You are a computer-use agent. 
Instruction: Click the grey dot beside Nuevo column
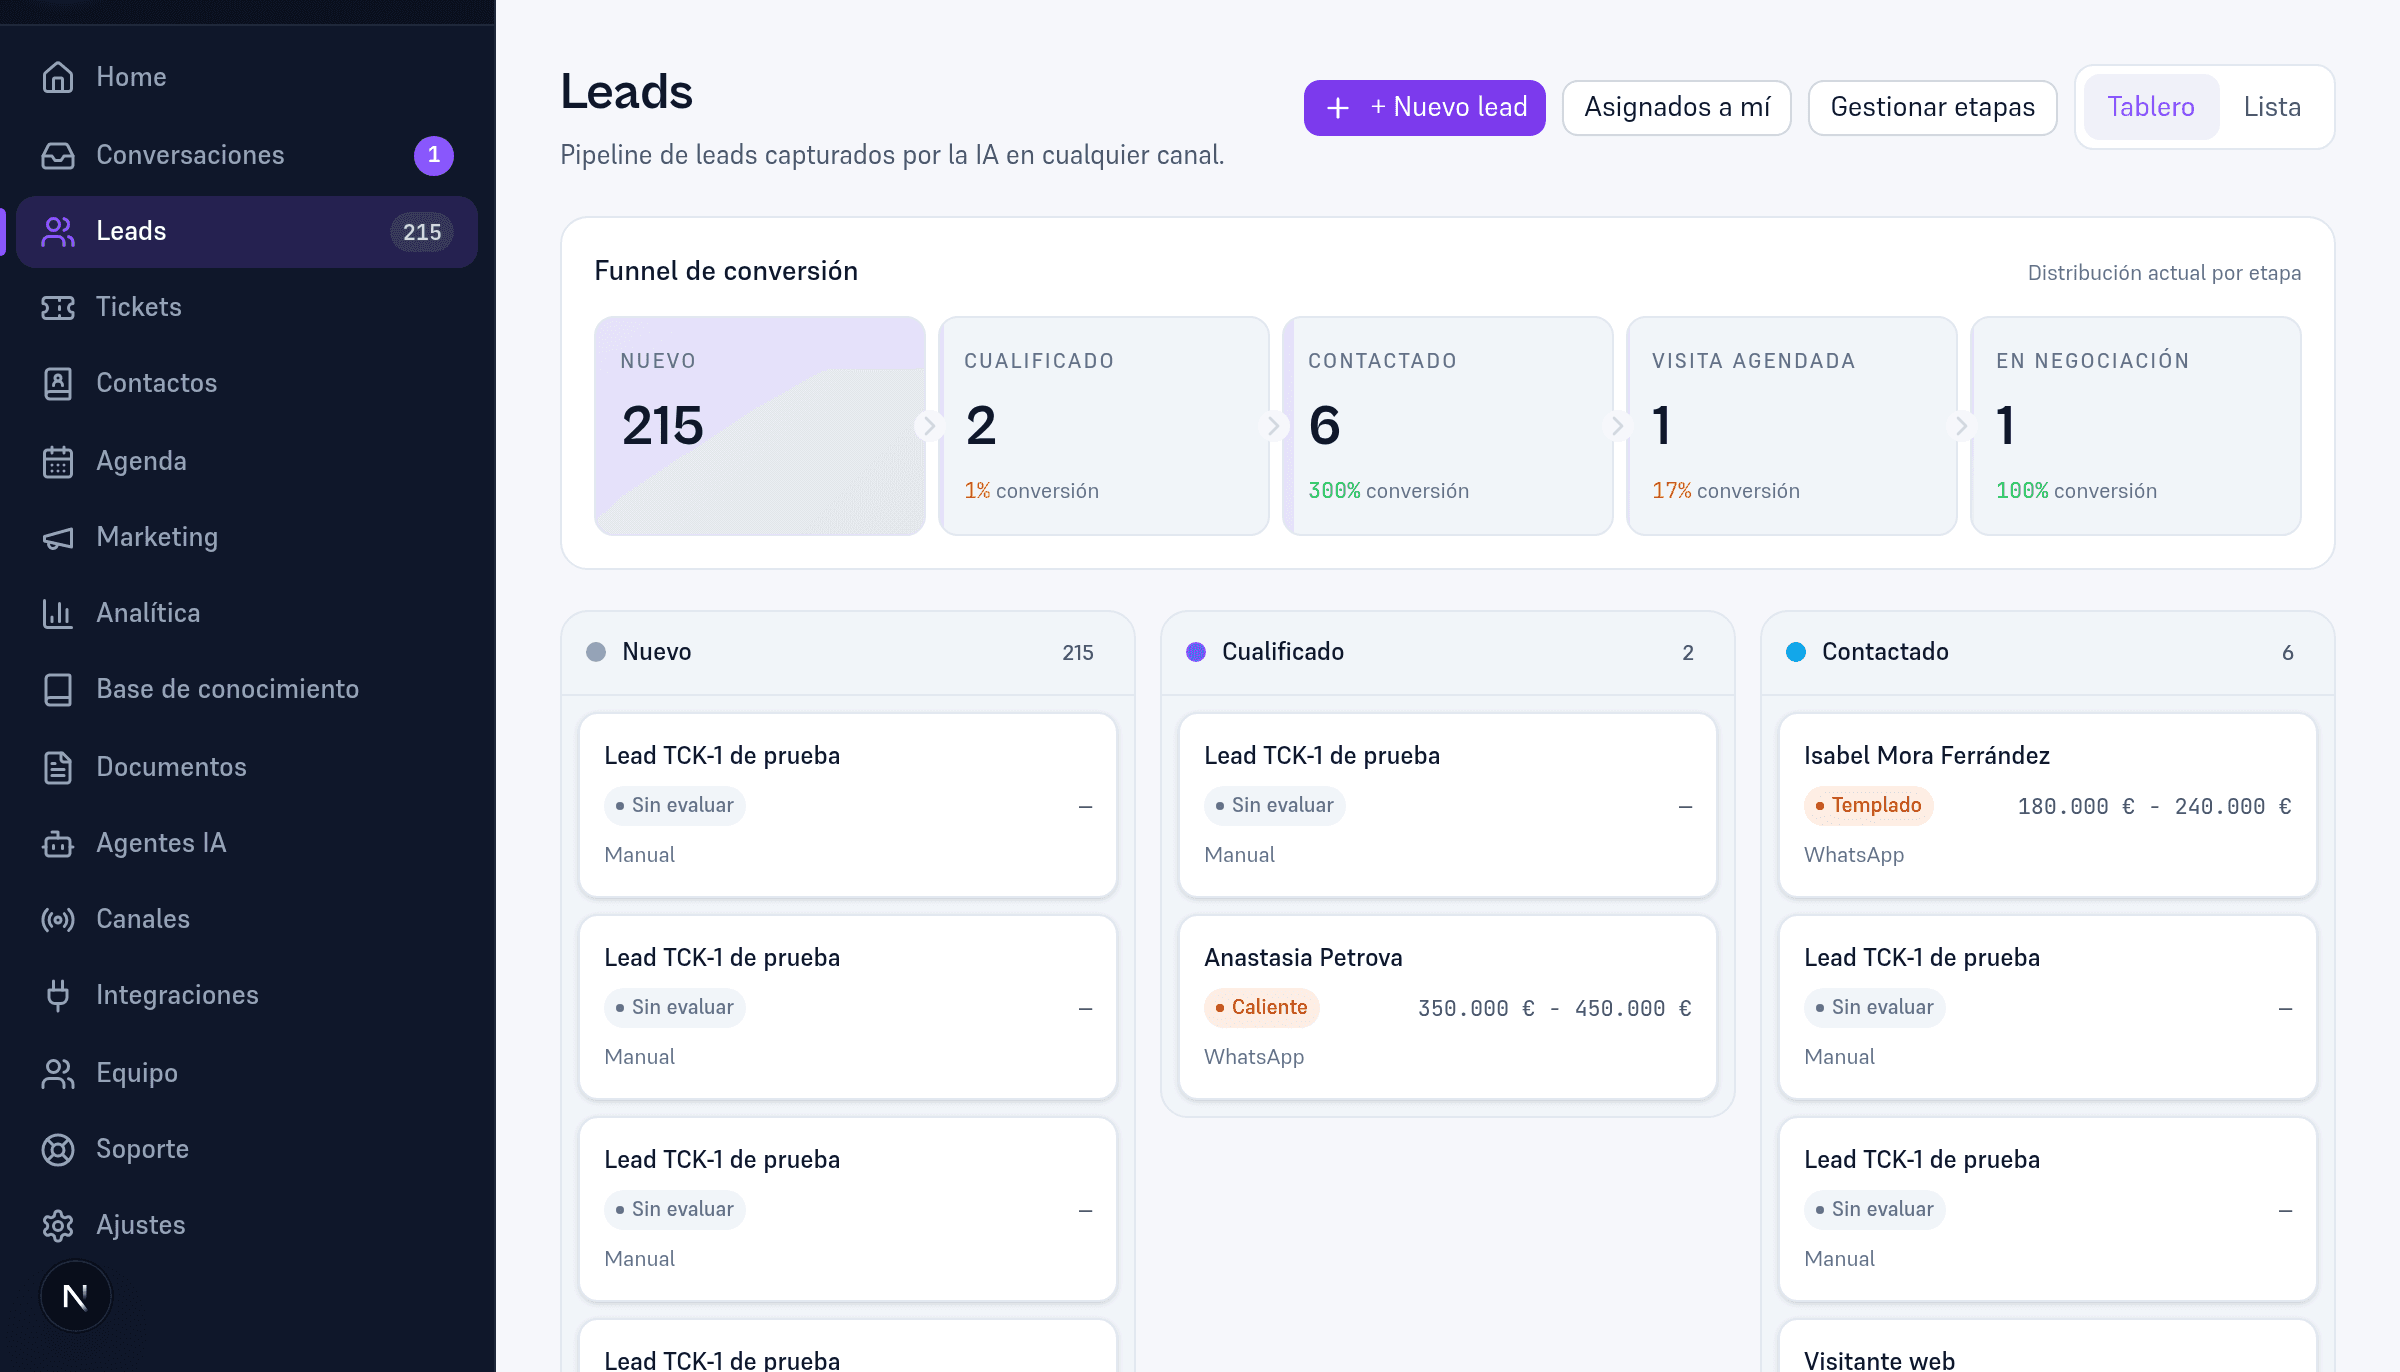(596, 652)
